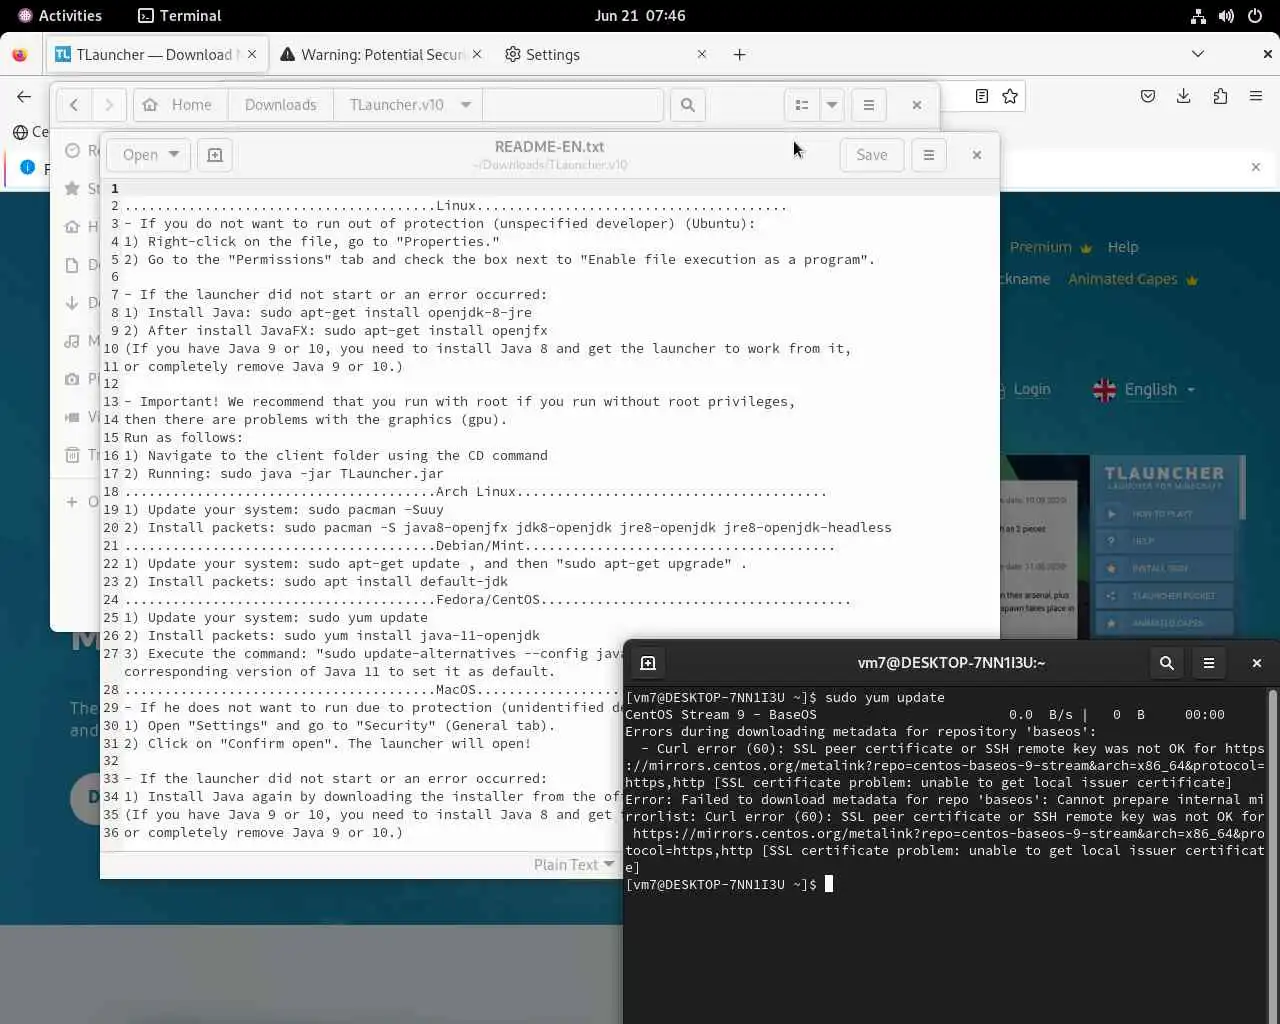This screenshot has width=1280, height=1024.
Task: Expand the Open recent files dropdown arrow
Action: click(174, 154)
